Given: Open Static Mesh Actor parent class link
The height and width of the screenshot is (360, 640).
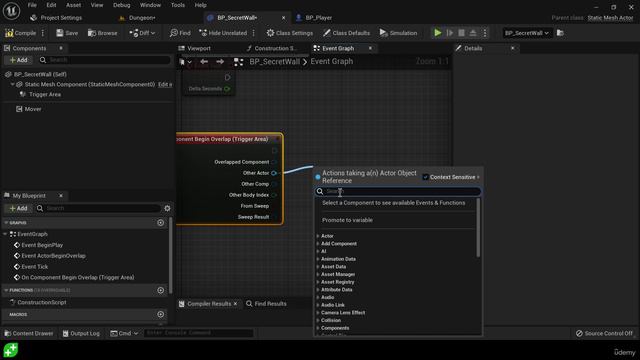Looking at the screenshot, I should pos(610,18).
